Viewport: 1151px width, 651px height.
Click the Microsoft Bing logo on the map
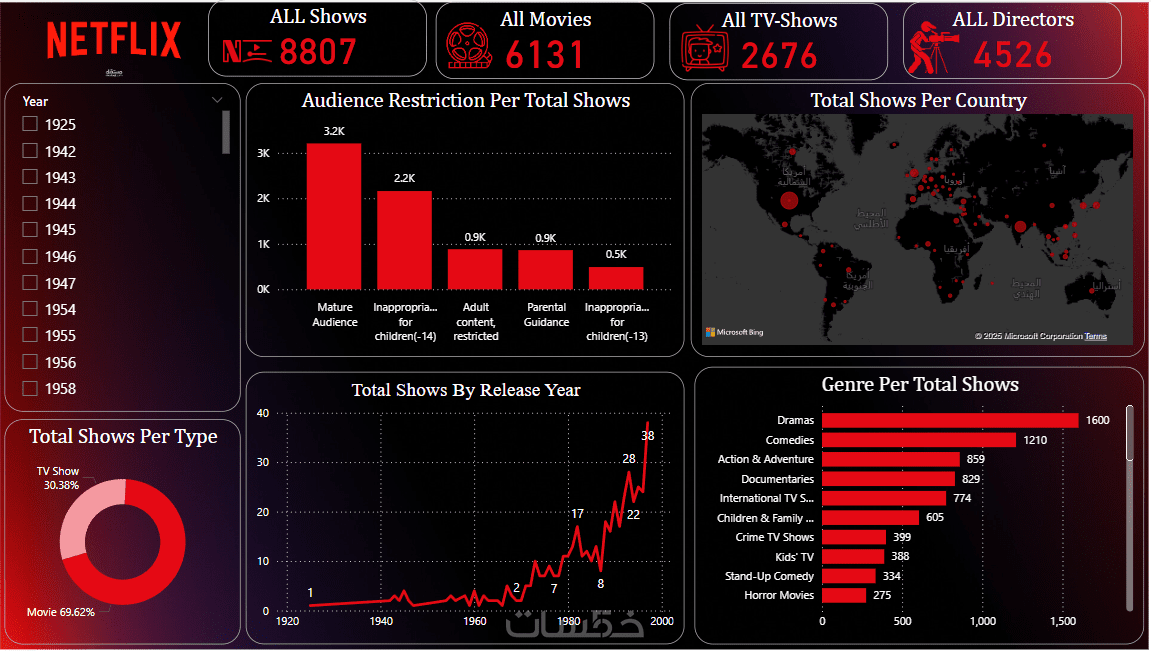pos(735,332)
